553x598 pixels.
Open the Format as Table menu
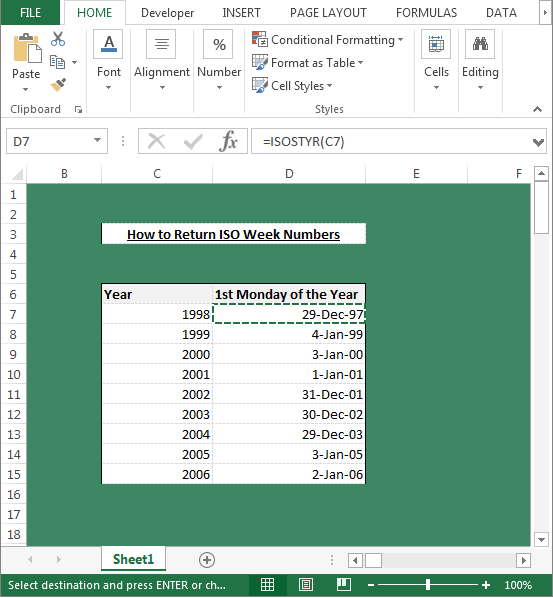tap(307, 63)
